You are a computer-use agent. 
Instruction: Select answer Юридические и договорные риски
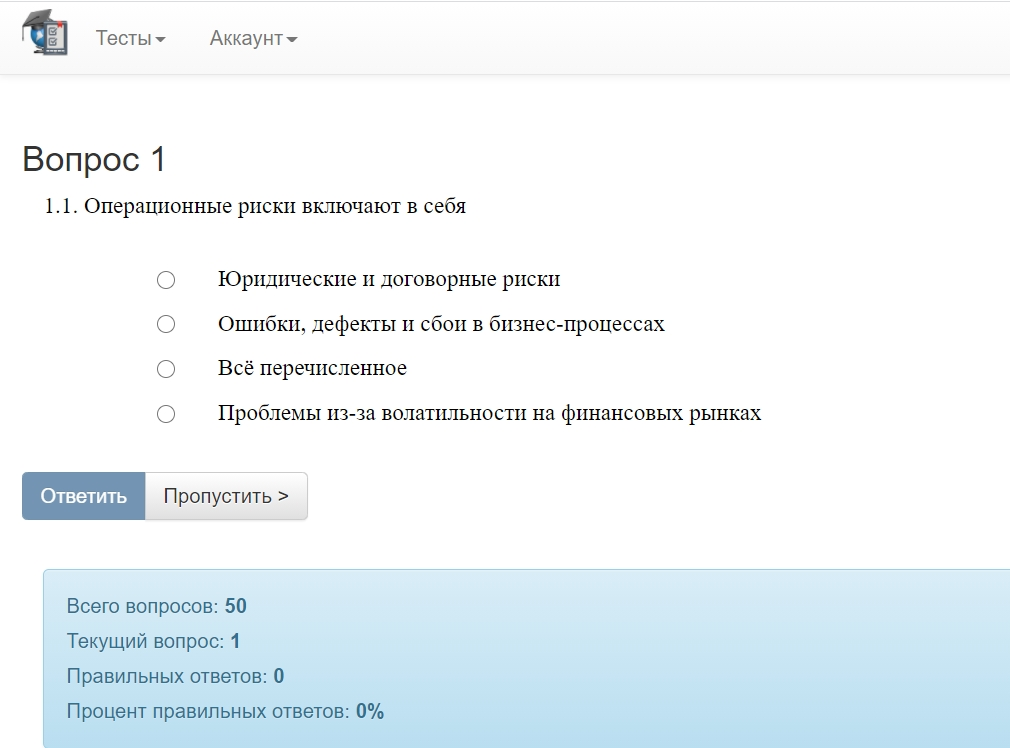coord(165,280)
